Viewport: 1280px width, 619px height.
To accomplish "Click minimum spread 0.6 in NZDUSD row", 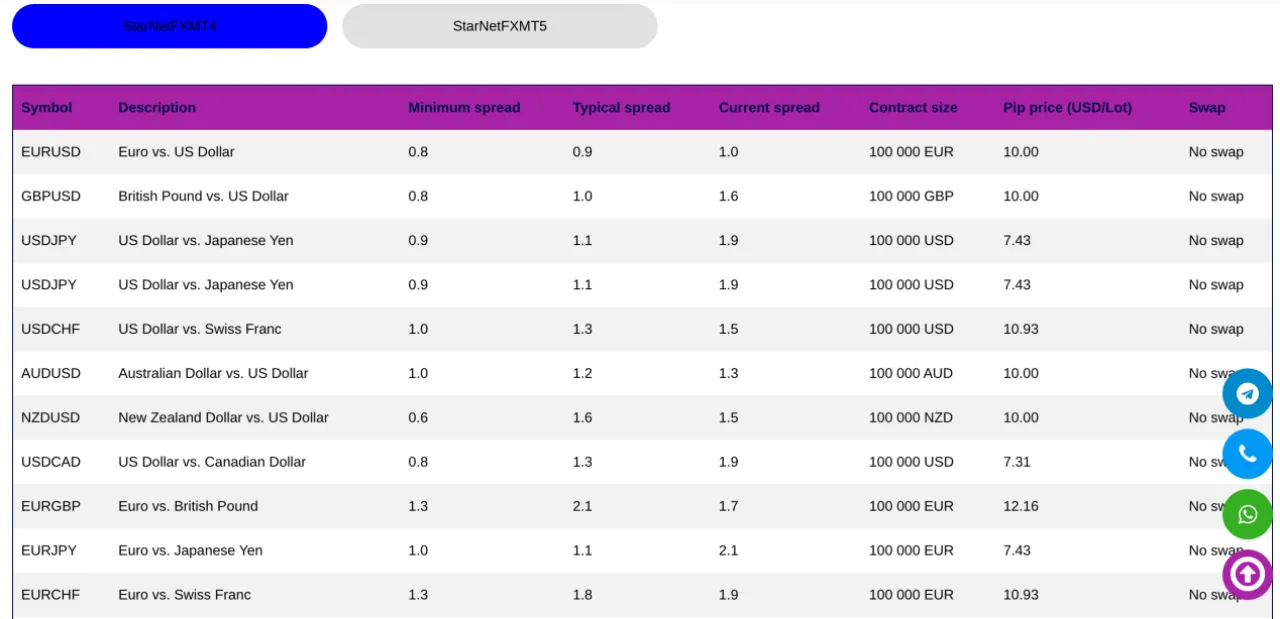I will pyautogui.click(x=418, y=417).
